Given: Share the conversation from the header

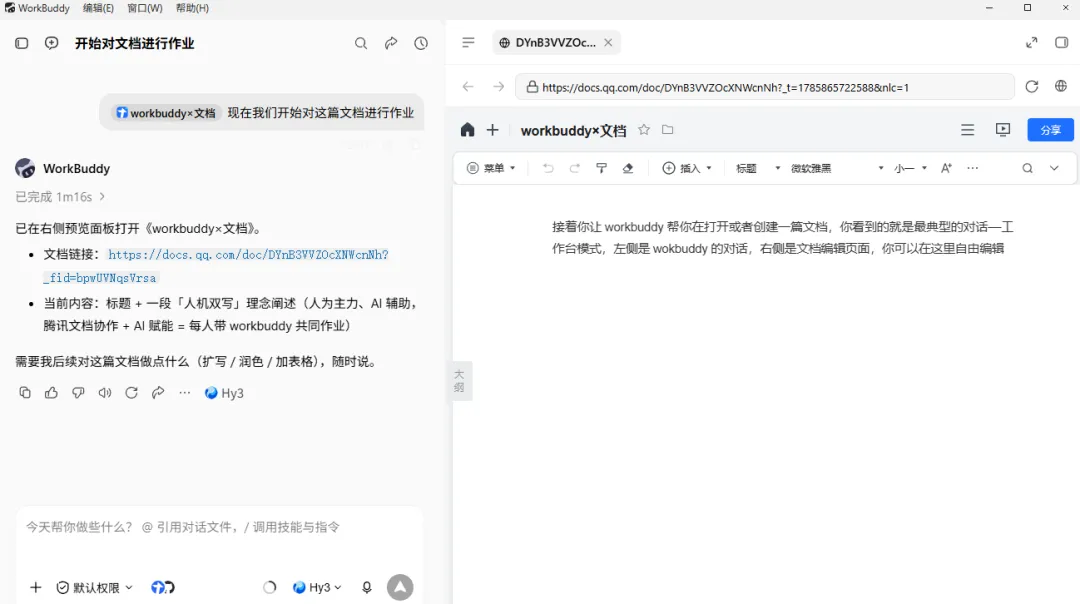Looking at the screenshot, I should pos(391,43).
